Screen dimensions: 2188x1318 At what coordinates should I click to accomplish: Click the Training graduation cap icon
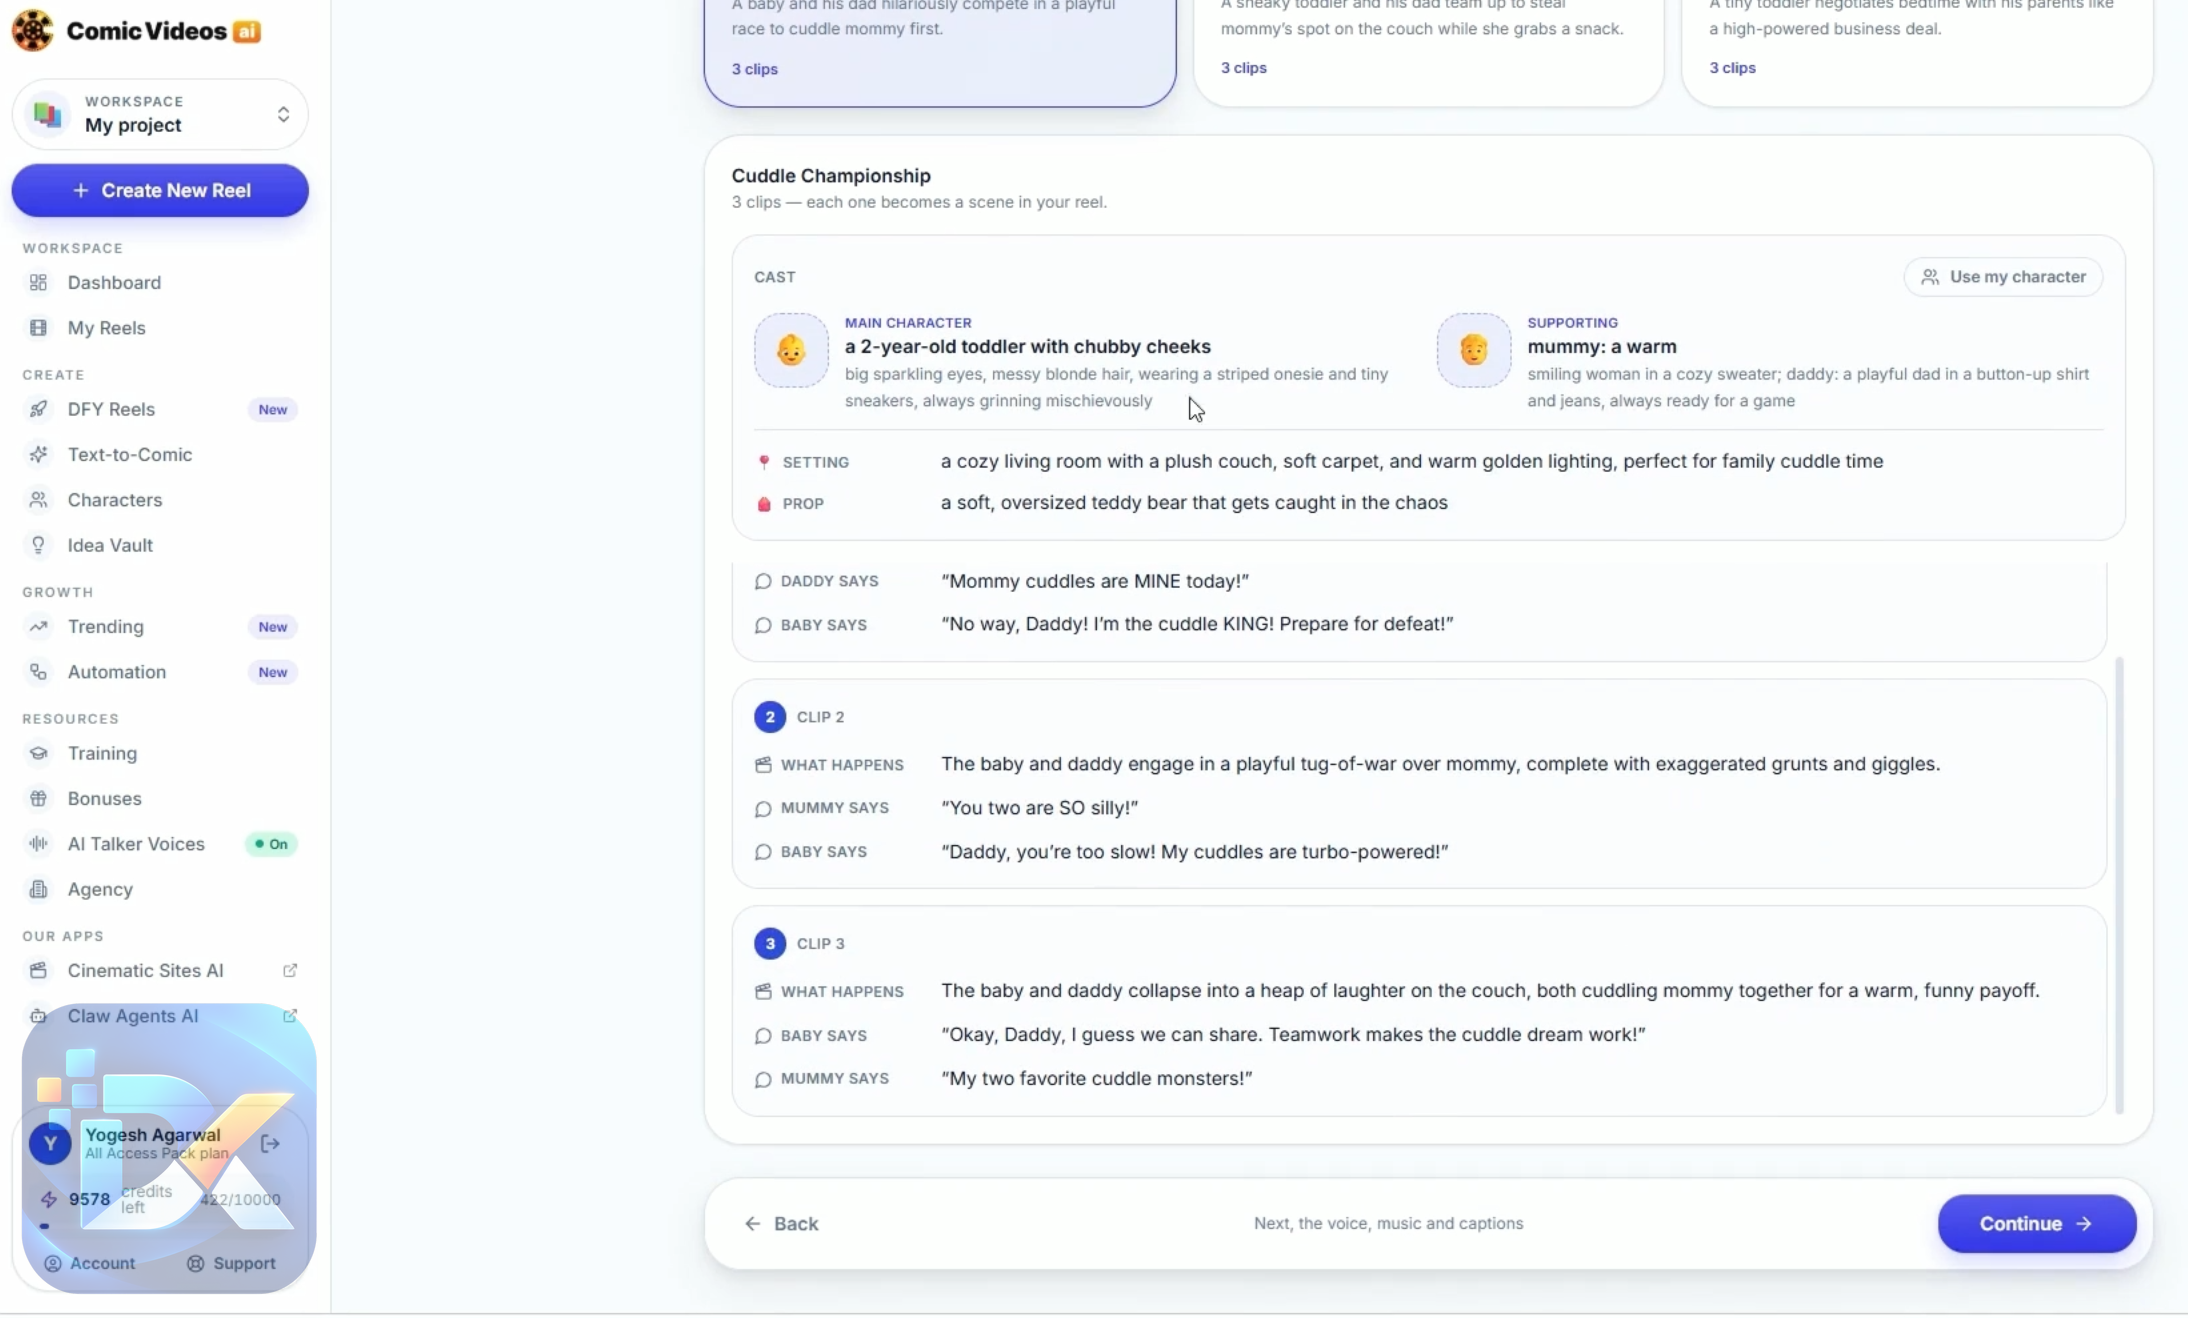coord(38,753)
